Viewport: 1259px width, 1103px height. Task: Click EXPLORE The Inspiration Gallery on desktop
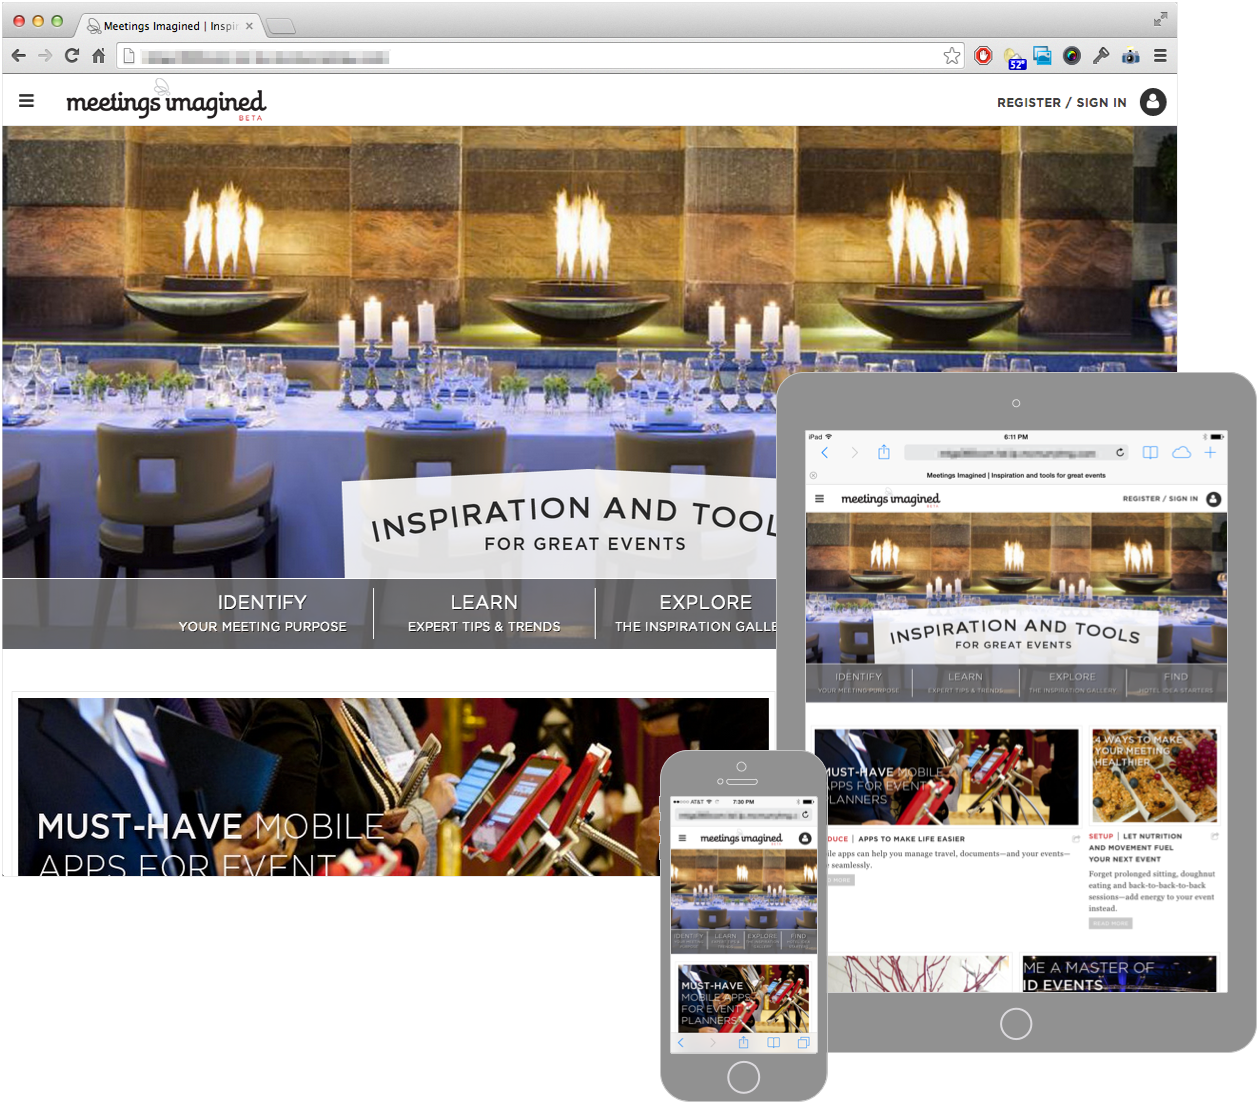click(x=696, y=613)
